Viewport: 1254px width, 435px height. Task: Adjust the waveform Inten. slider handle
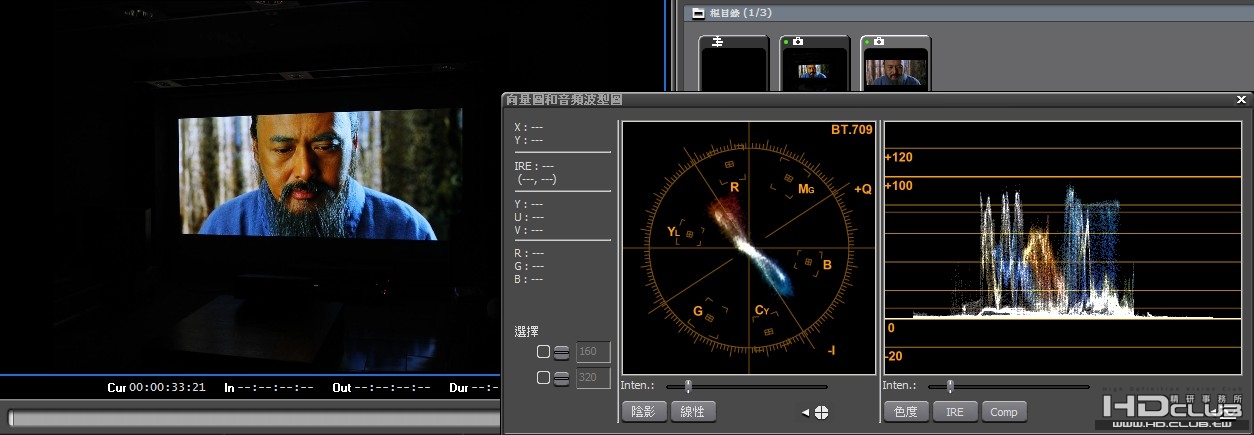tap(950, 386)
